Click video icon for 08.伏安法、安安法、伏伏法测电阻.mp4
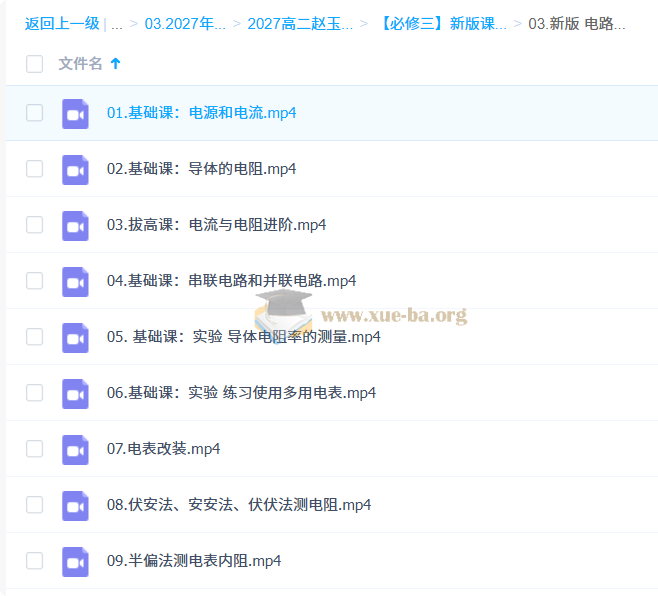This screenshot has width=658, height=596. pyautogui.click(x=76, y=506)
